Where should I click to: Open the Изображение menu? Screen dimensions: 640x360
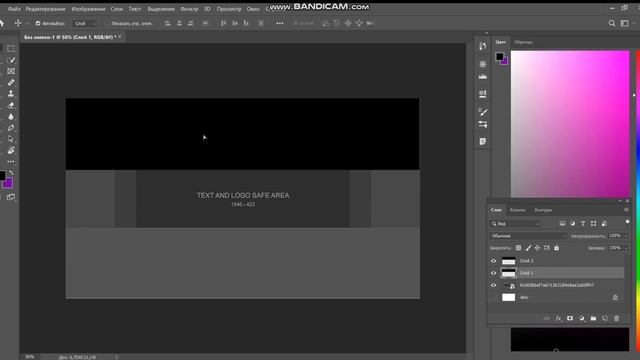click(88, 9)
